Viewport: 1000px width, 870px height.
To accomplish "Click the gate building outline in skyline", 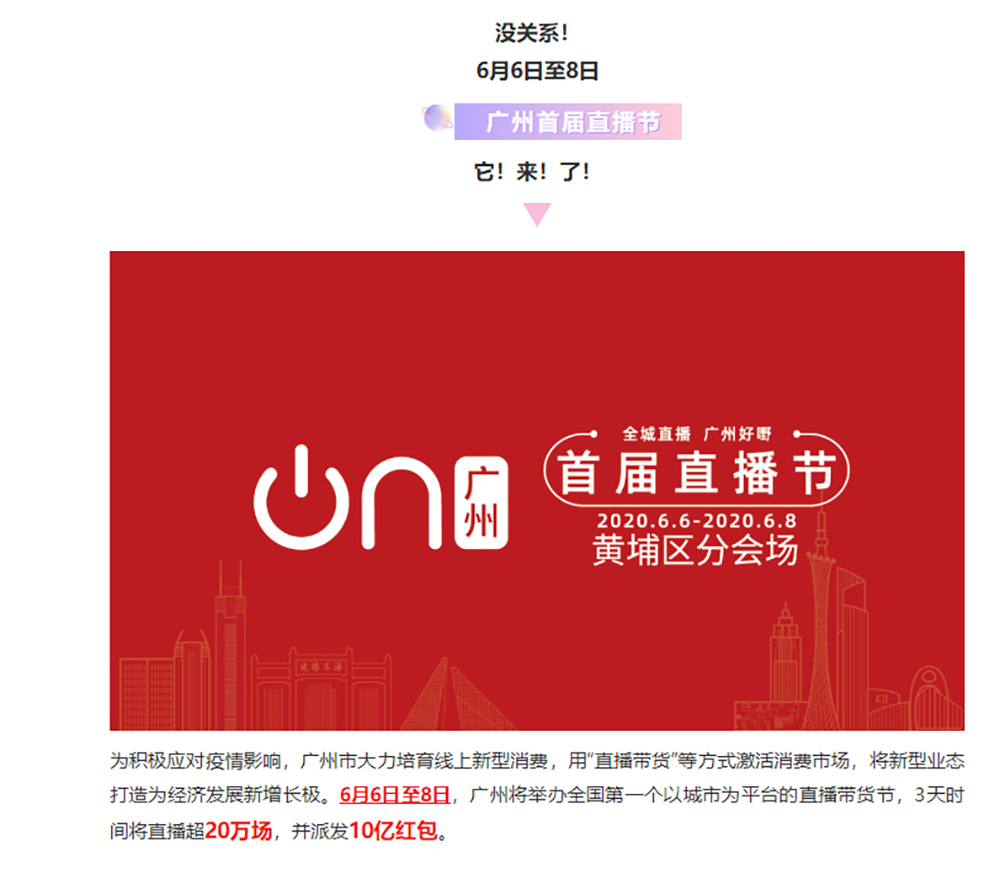I will [321, 690].
